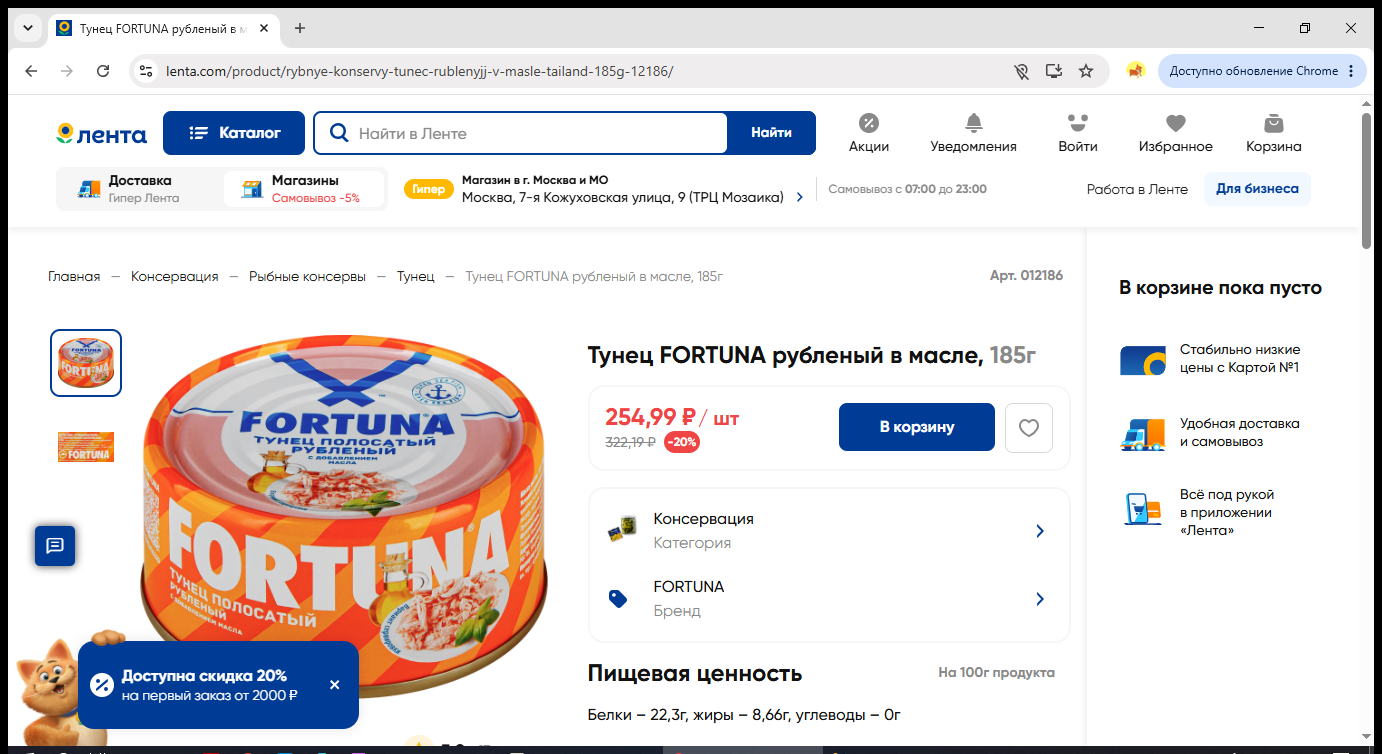Select Магазины Самовывоз option
Viewport: 1382px width, 754px height.
click(x=304, y=189)
